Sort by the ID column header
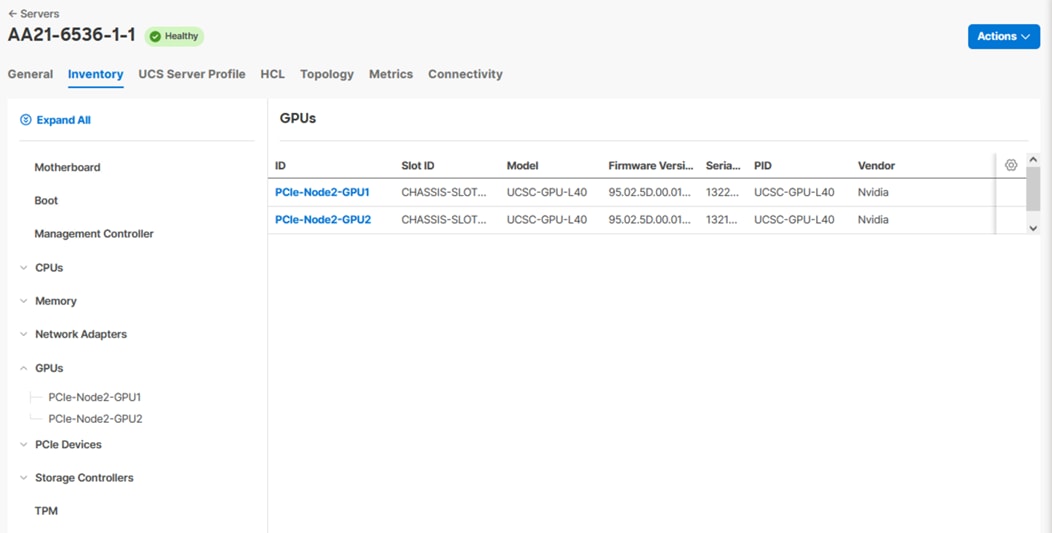The image size is (1052, 533). coord(280,165)
